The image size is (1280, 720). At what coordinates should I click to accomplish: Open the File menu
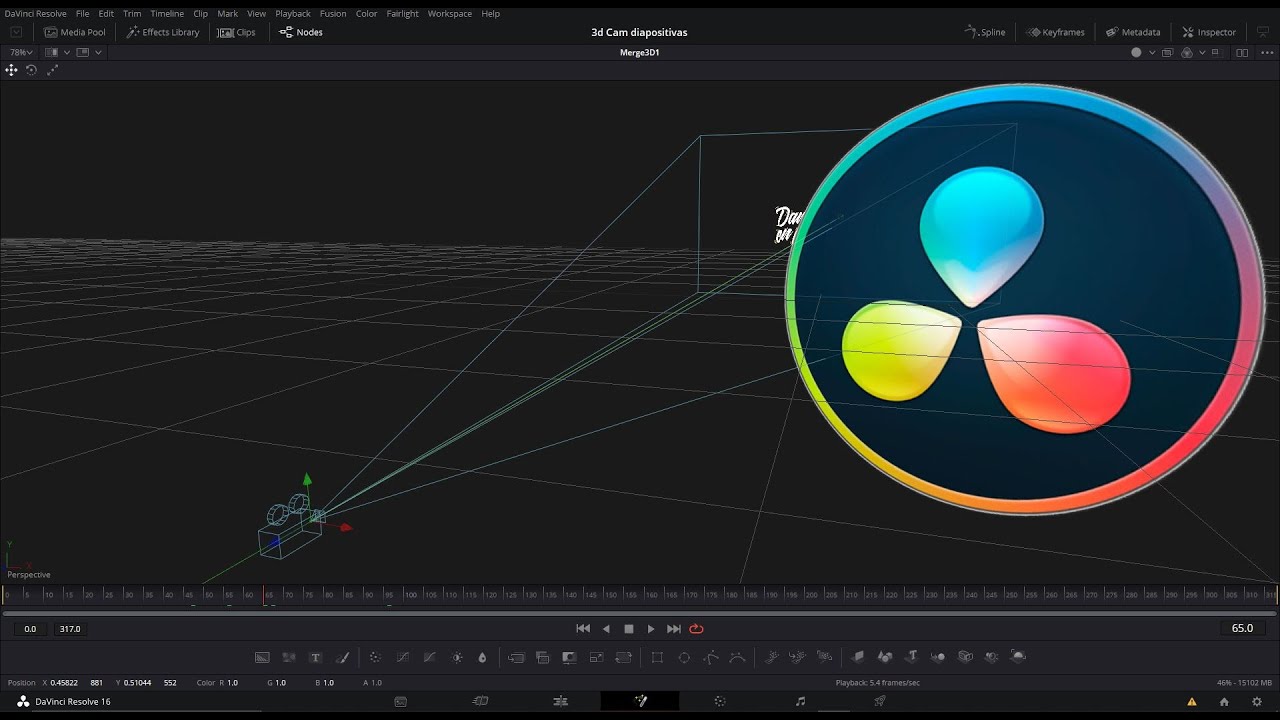(x=83, y=14)
